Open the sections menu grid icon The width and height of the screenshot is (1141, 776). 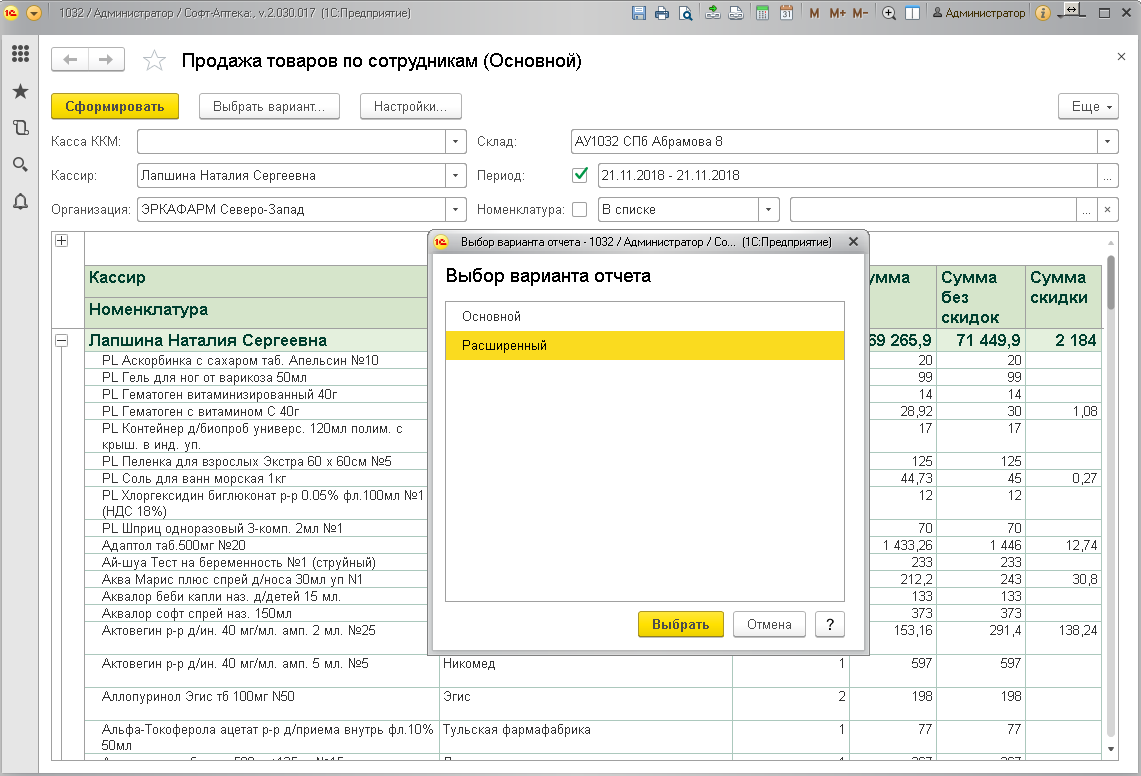tap(19, 54)
